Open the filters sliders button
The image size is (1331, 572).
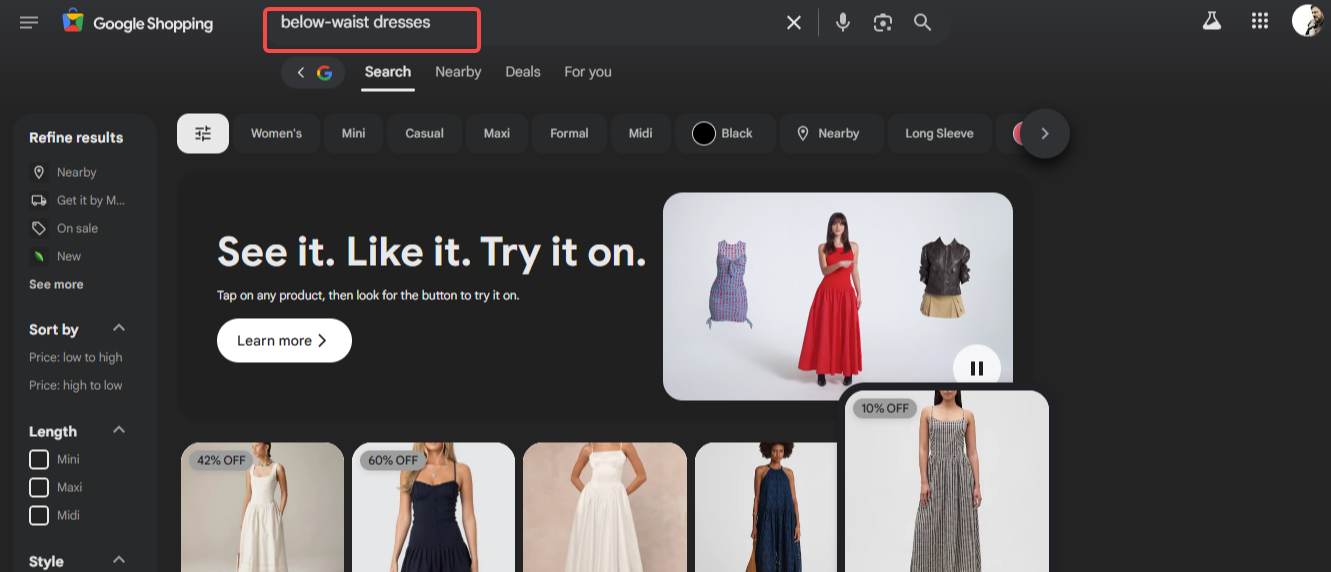click(x=203, y=133)
